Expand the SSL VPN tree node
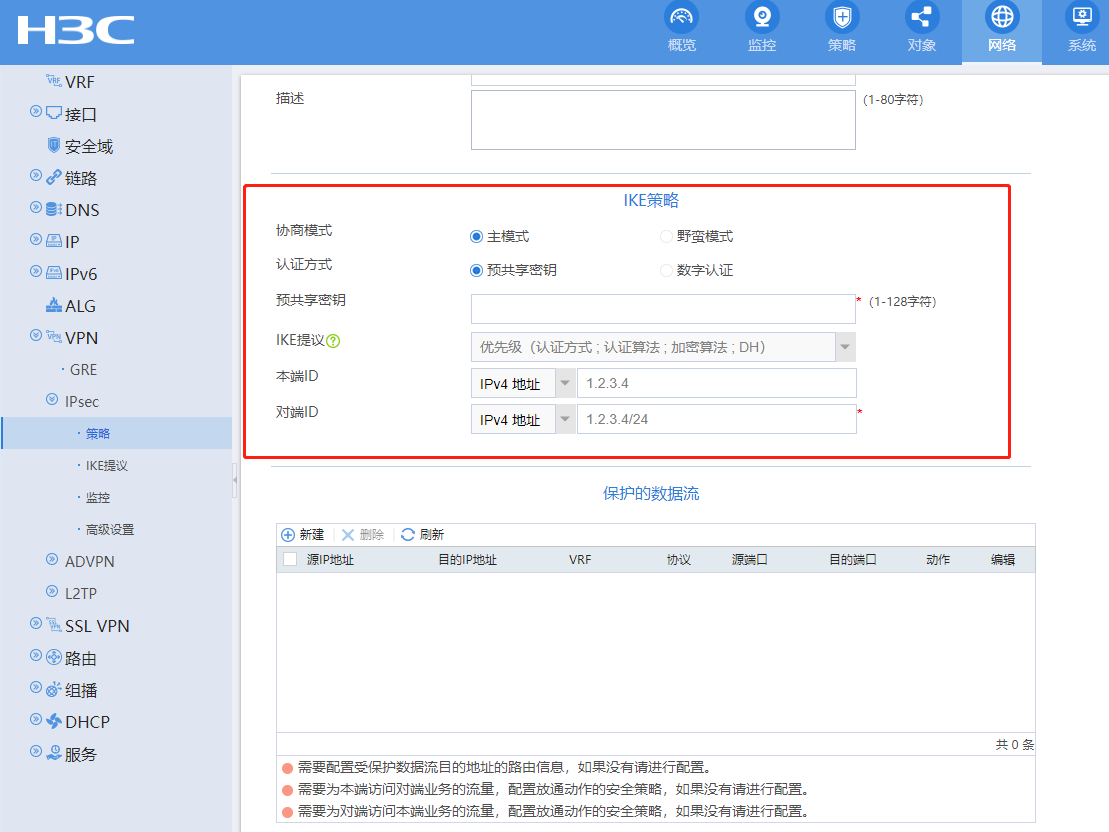The image size is (1109, 832). pos(36,625)
